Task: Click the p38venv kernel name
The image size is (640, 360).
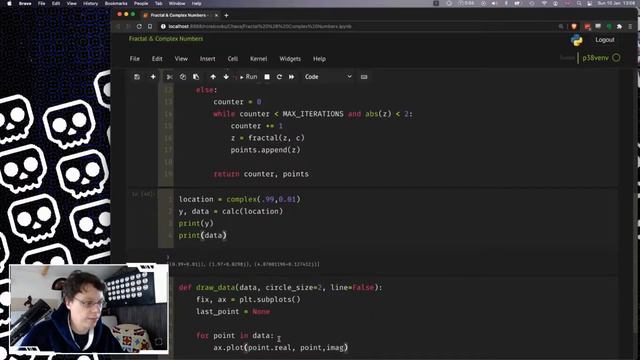Action: (x=595, y=58)
